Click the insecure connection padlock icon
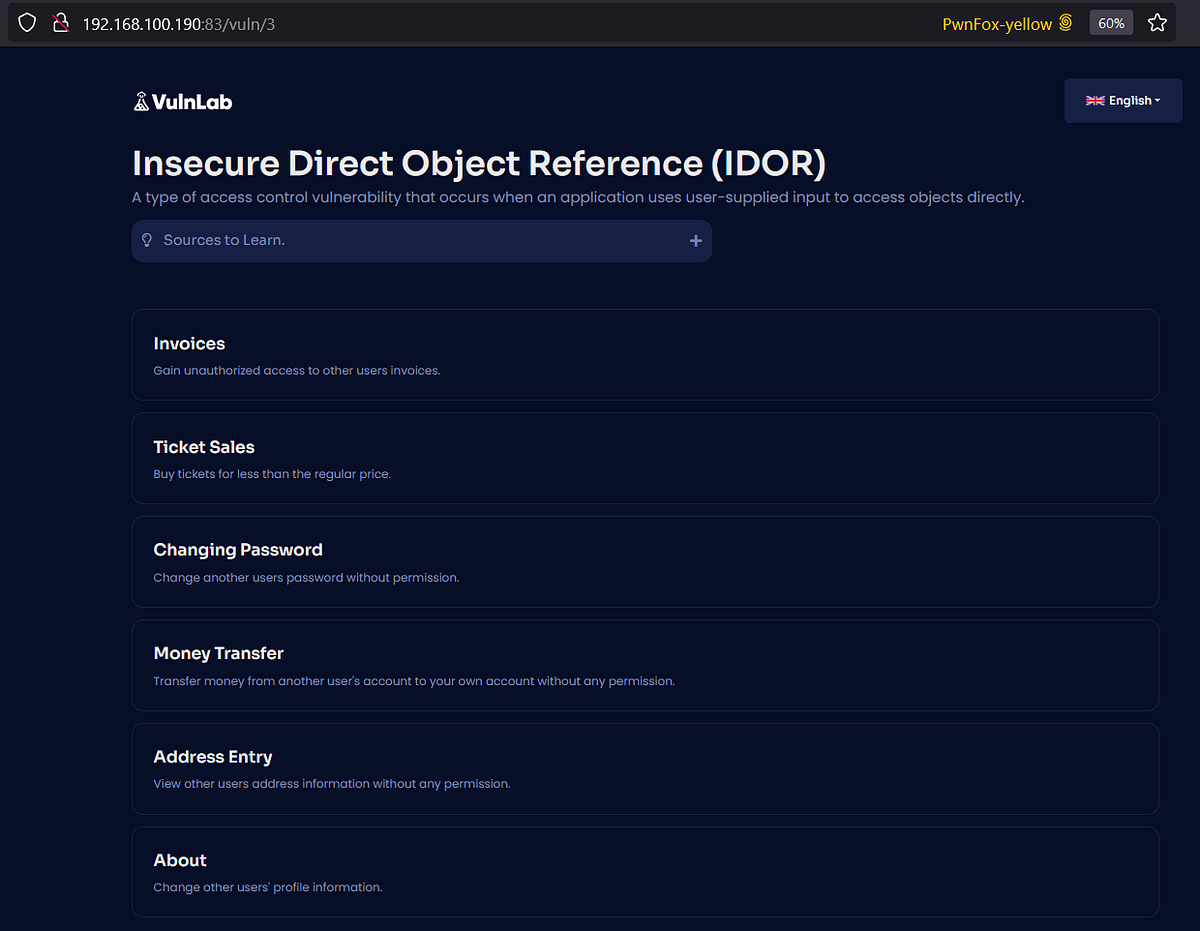 pyautogui.click(x=61, y=22)
